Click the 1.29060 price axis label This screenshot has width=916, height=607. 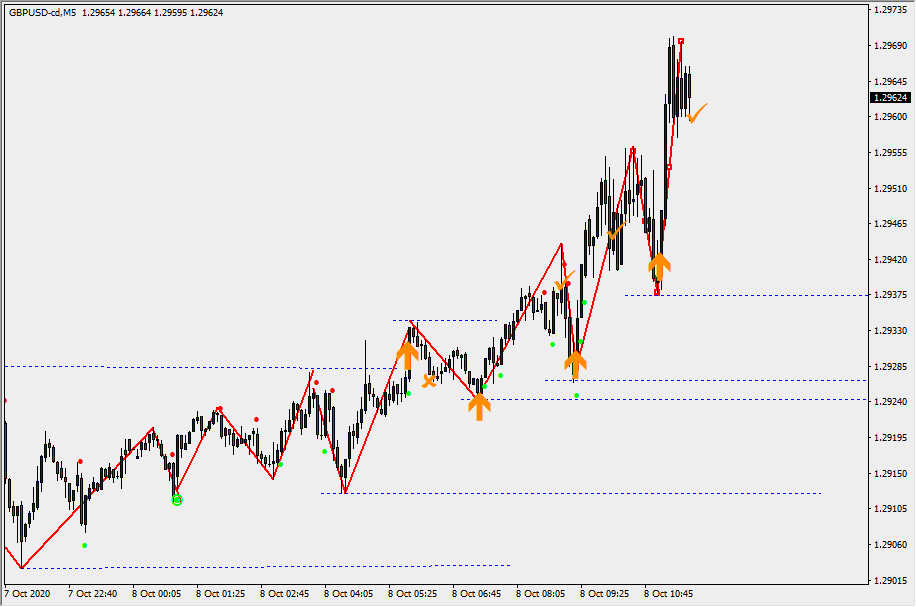889,545
